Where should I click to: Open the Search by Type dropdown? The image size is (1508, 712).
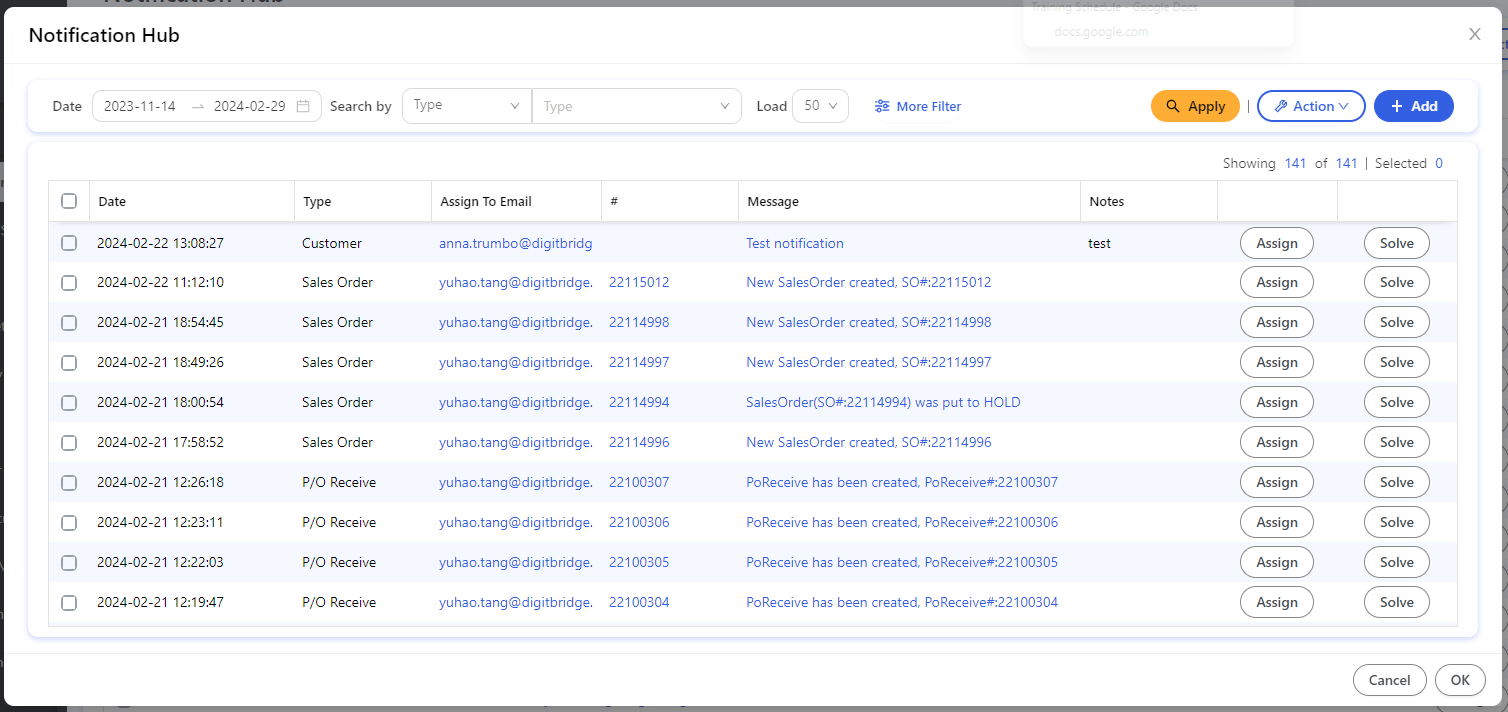click(x=466, y=106)
